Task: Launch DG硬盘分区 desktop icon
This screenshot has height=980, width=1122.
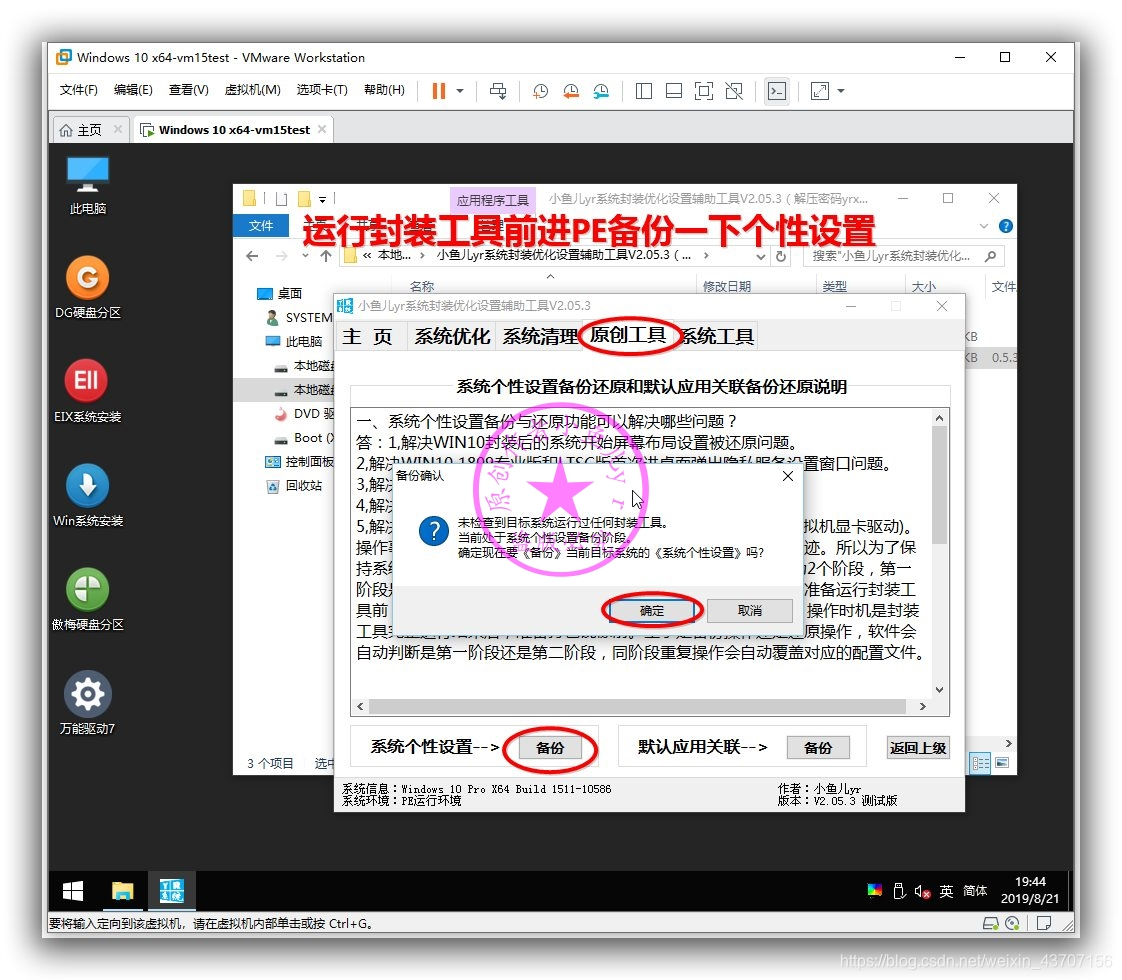Action: [87, 288]
